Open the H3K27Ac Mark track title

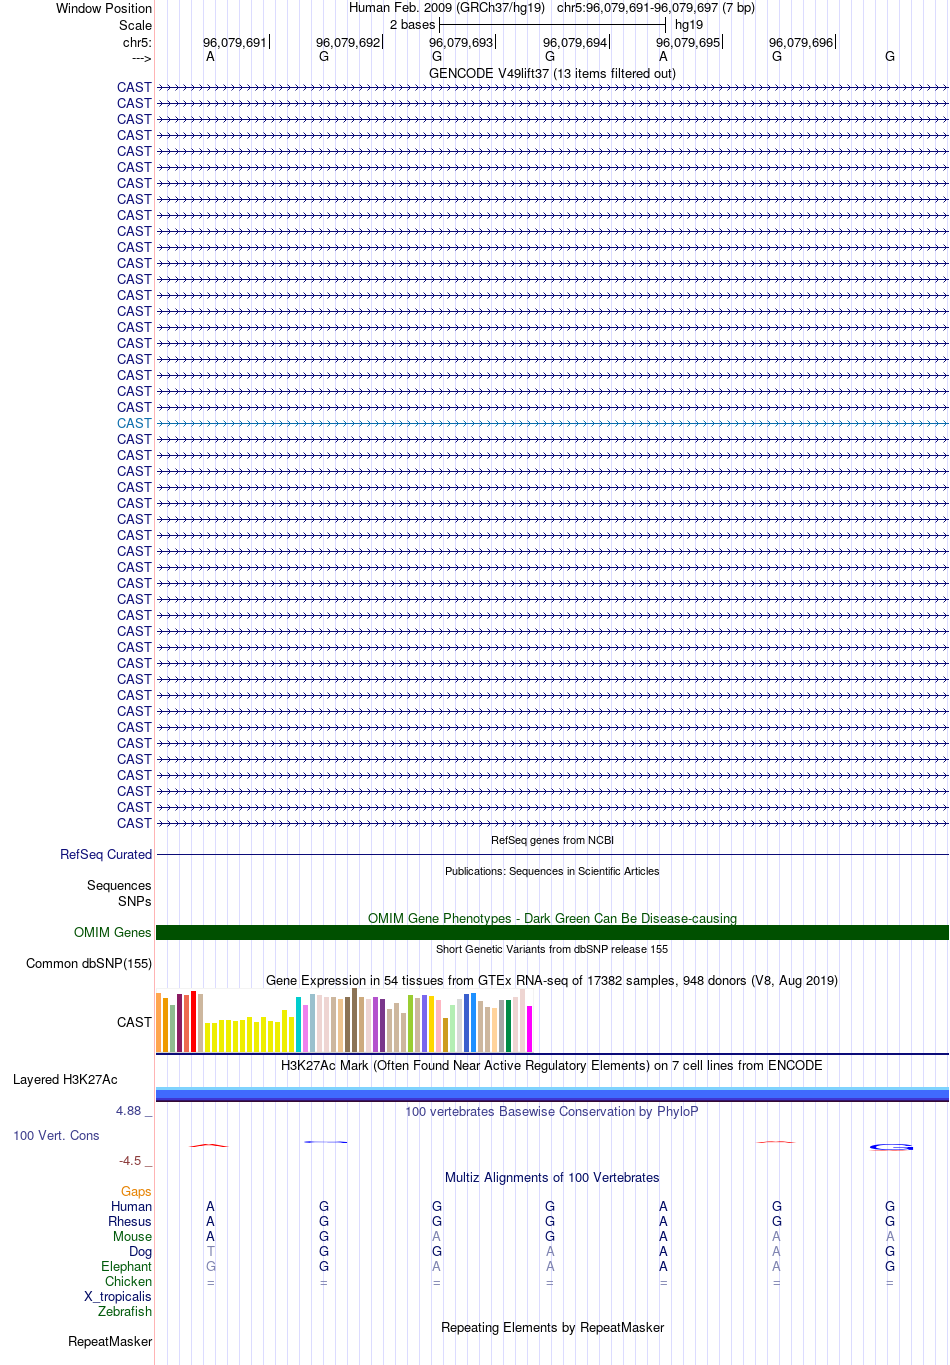pyautogui.click(x=552, y=1065)
